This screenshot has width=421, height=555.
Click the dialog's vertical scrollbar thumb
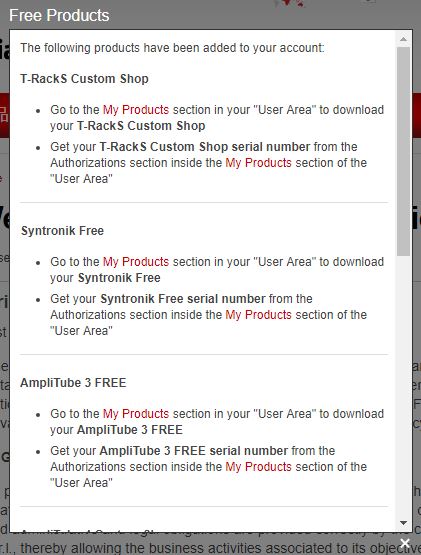(x=403, y=151)
